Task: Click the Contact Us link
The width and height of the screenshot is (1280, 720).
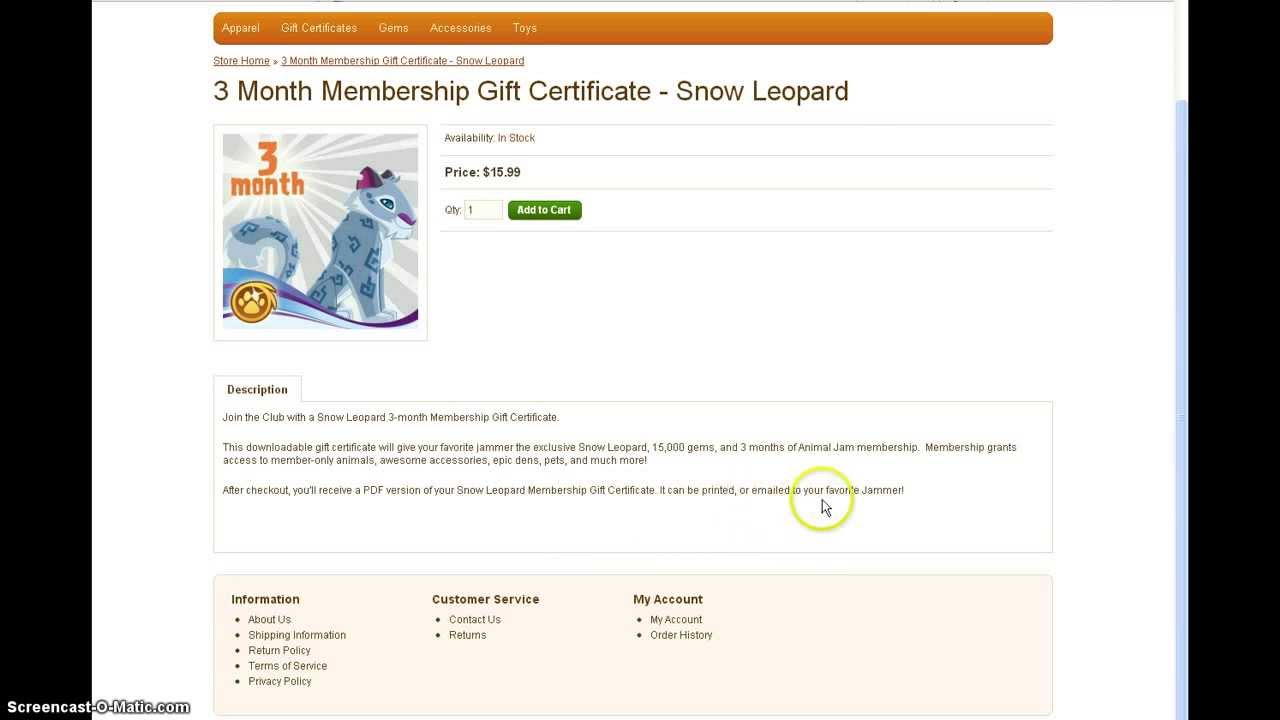Action: [475, 620]
